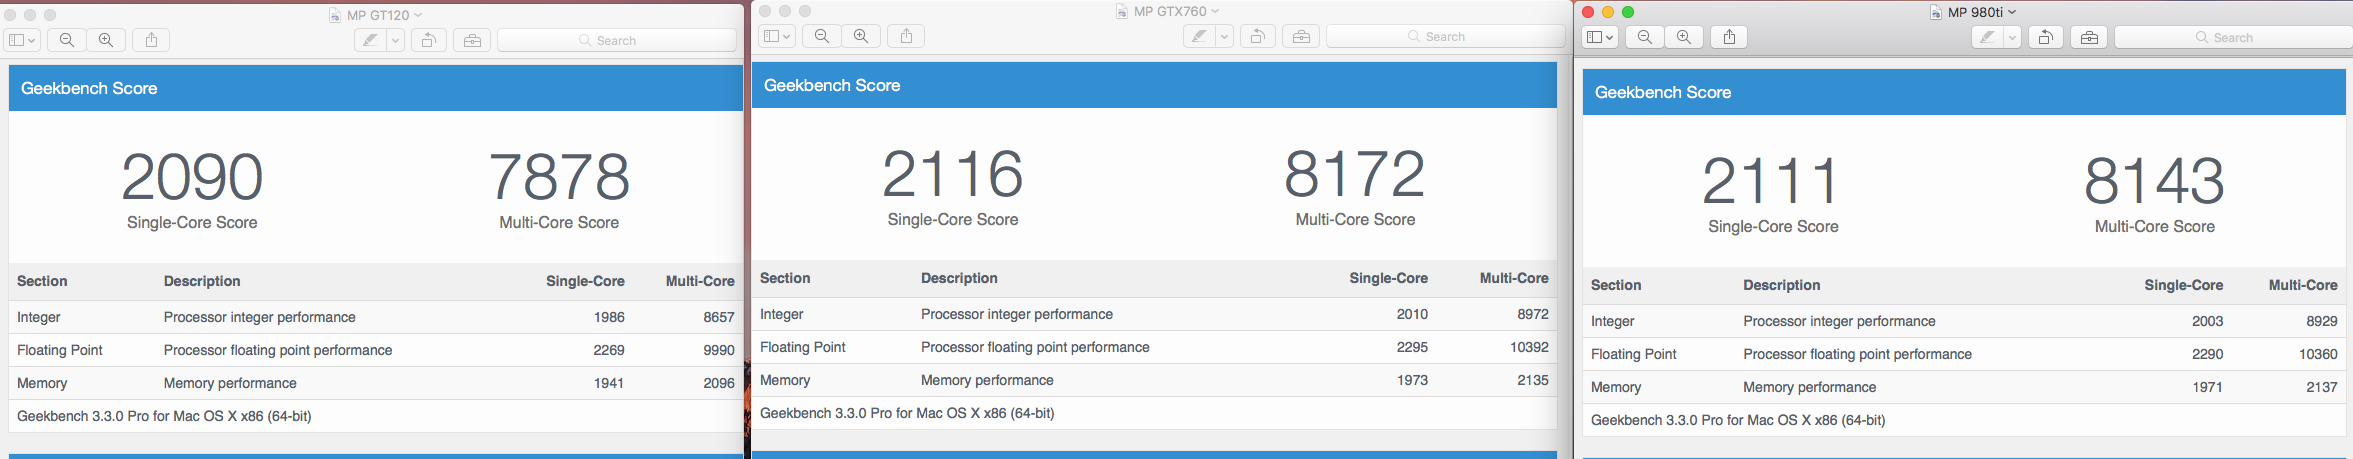This screenshot has height=459, width=2353.
Task: Select Memory multi-core value 2135 in MP GTX760
Action: tap(1533, 380)
